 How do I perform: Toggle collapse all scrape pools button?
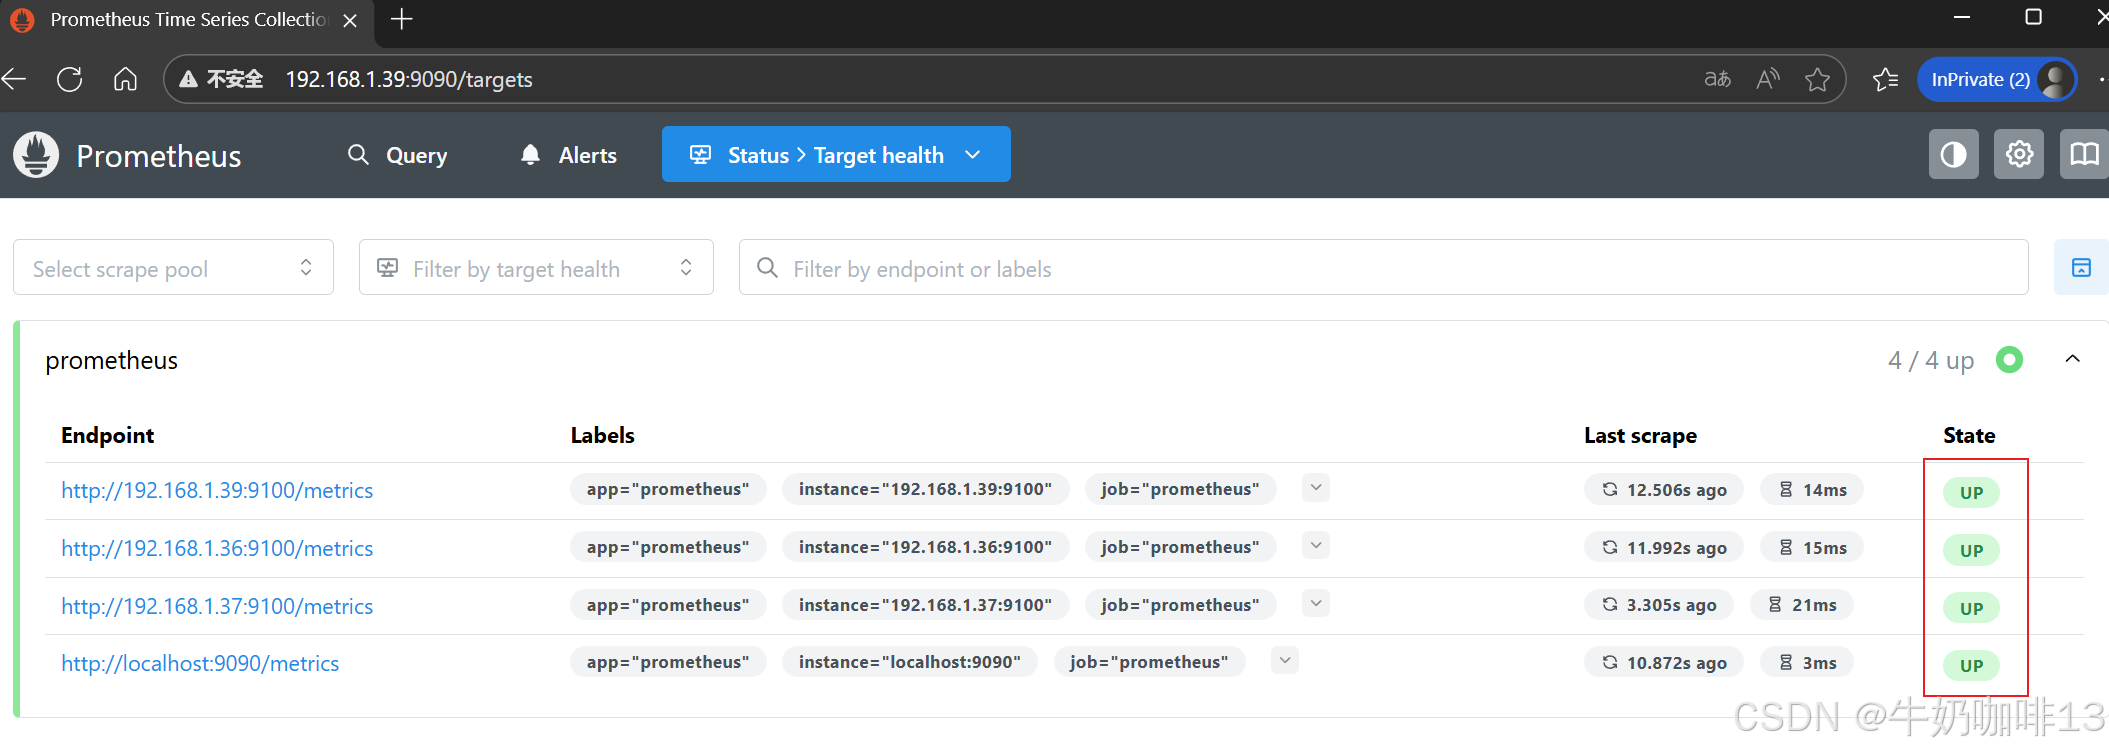click(x=2081, y=268)
